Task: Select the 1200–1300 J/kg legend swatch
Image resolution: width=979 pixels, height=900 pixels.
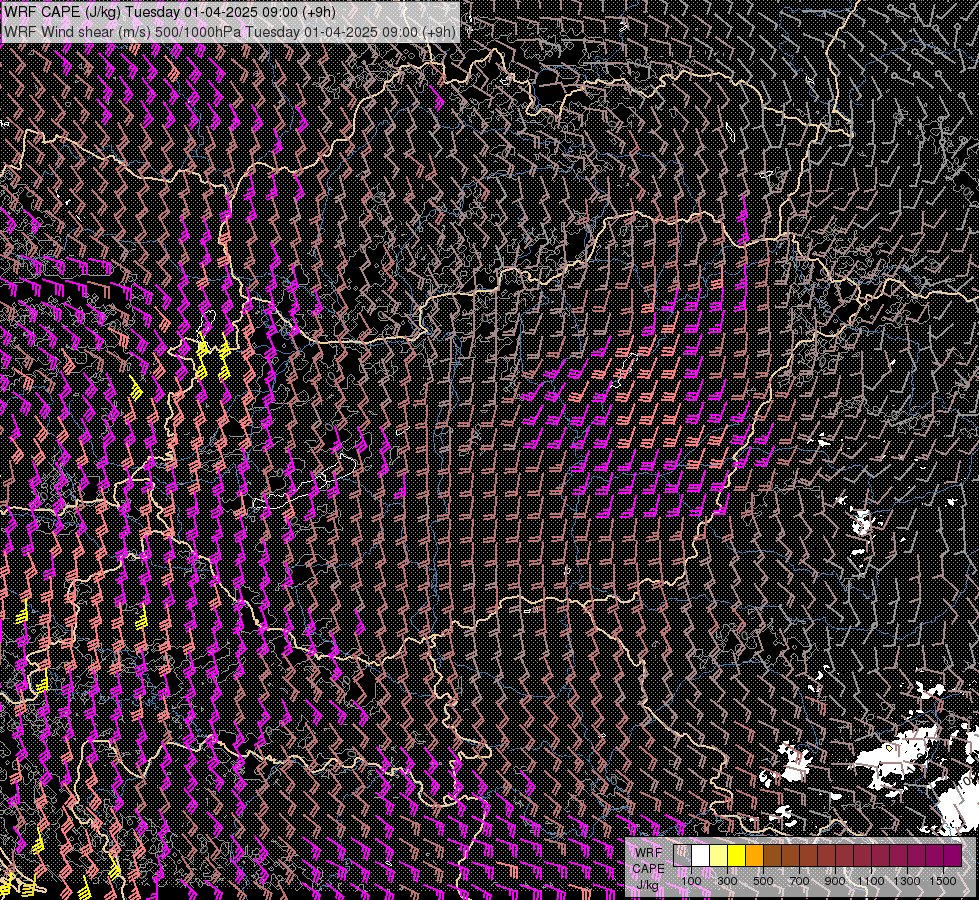Action: click(x=898, y=856)
